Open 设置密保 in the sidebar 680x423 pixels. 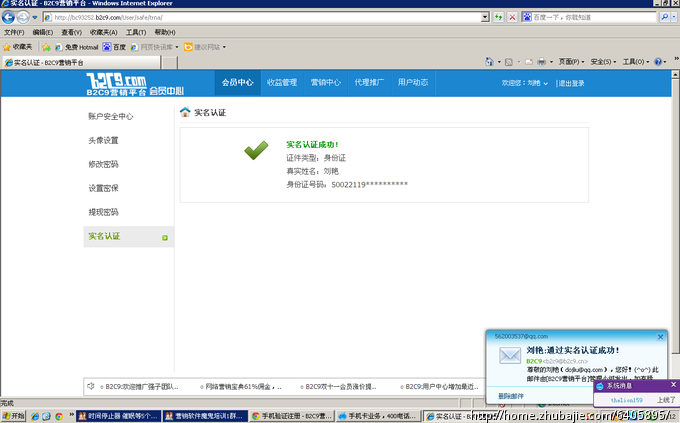tap(103, 188)
